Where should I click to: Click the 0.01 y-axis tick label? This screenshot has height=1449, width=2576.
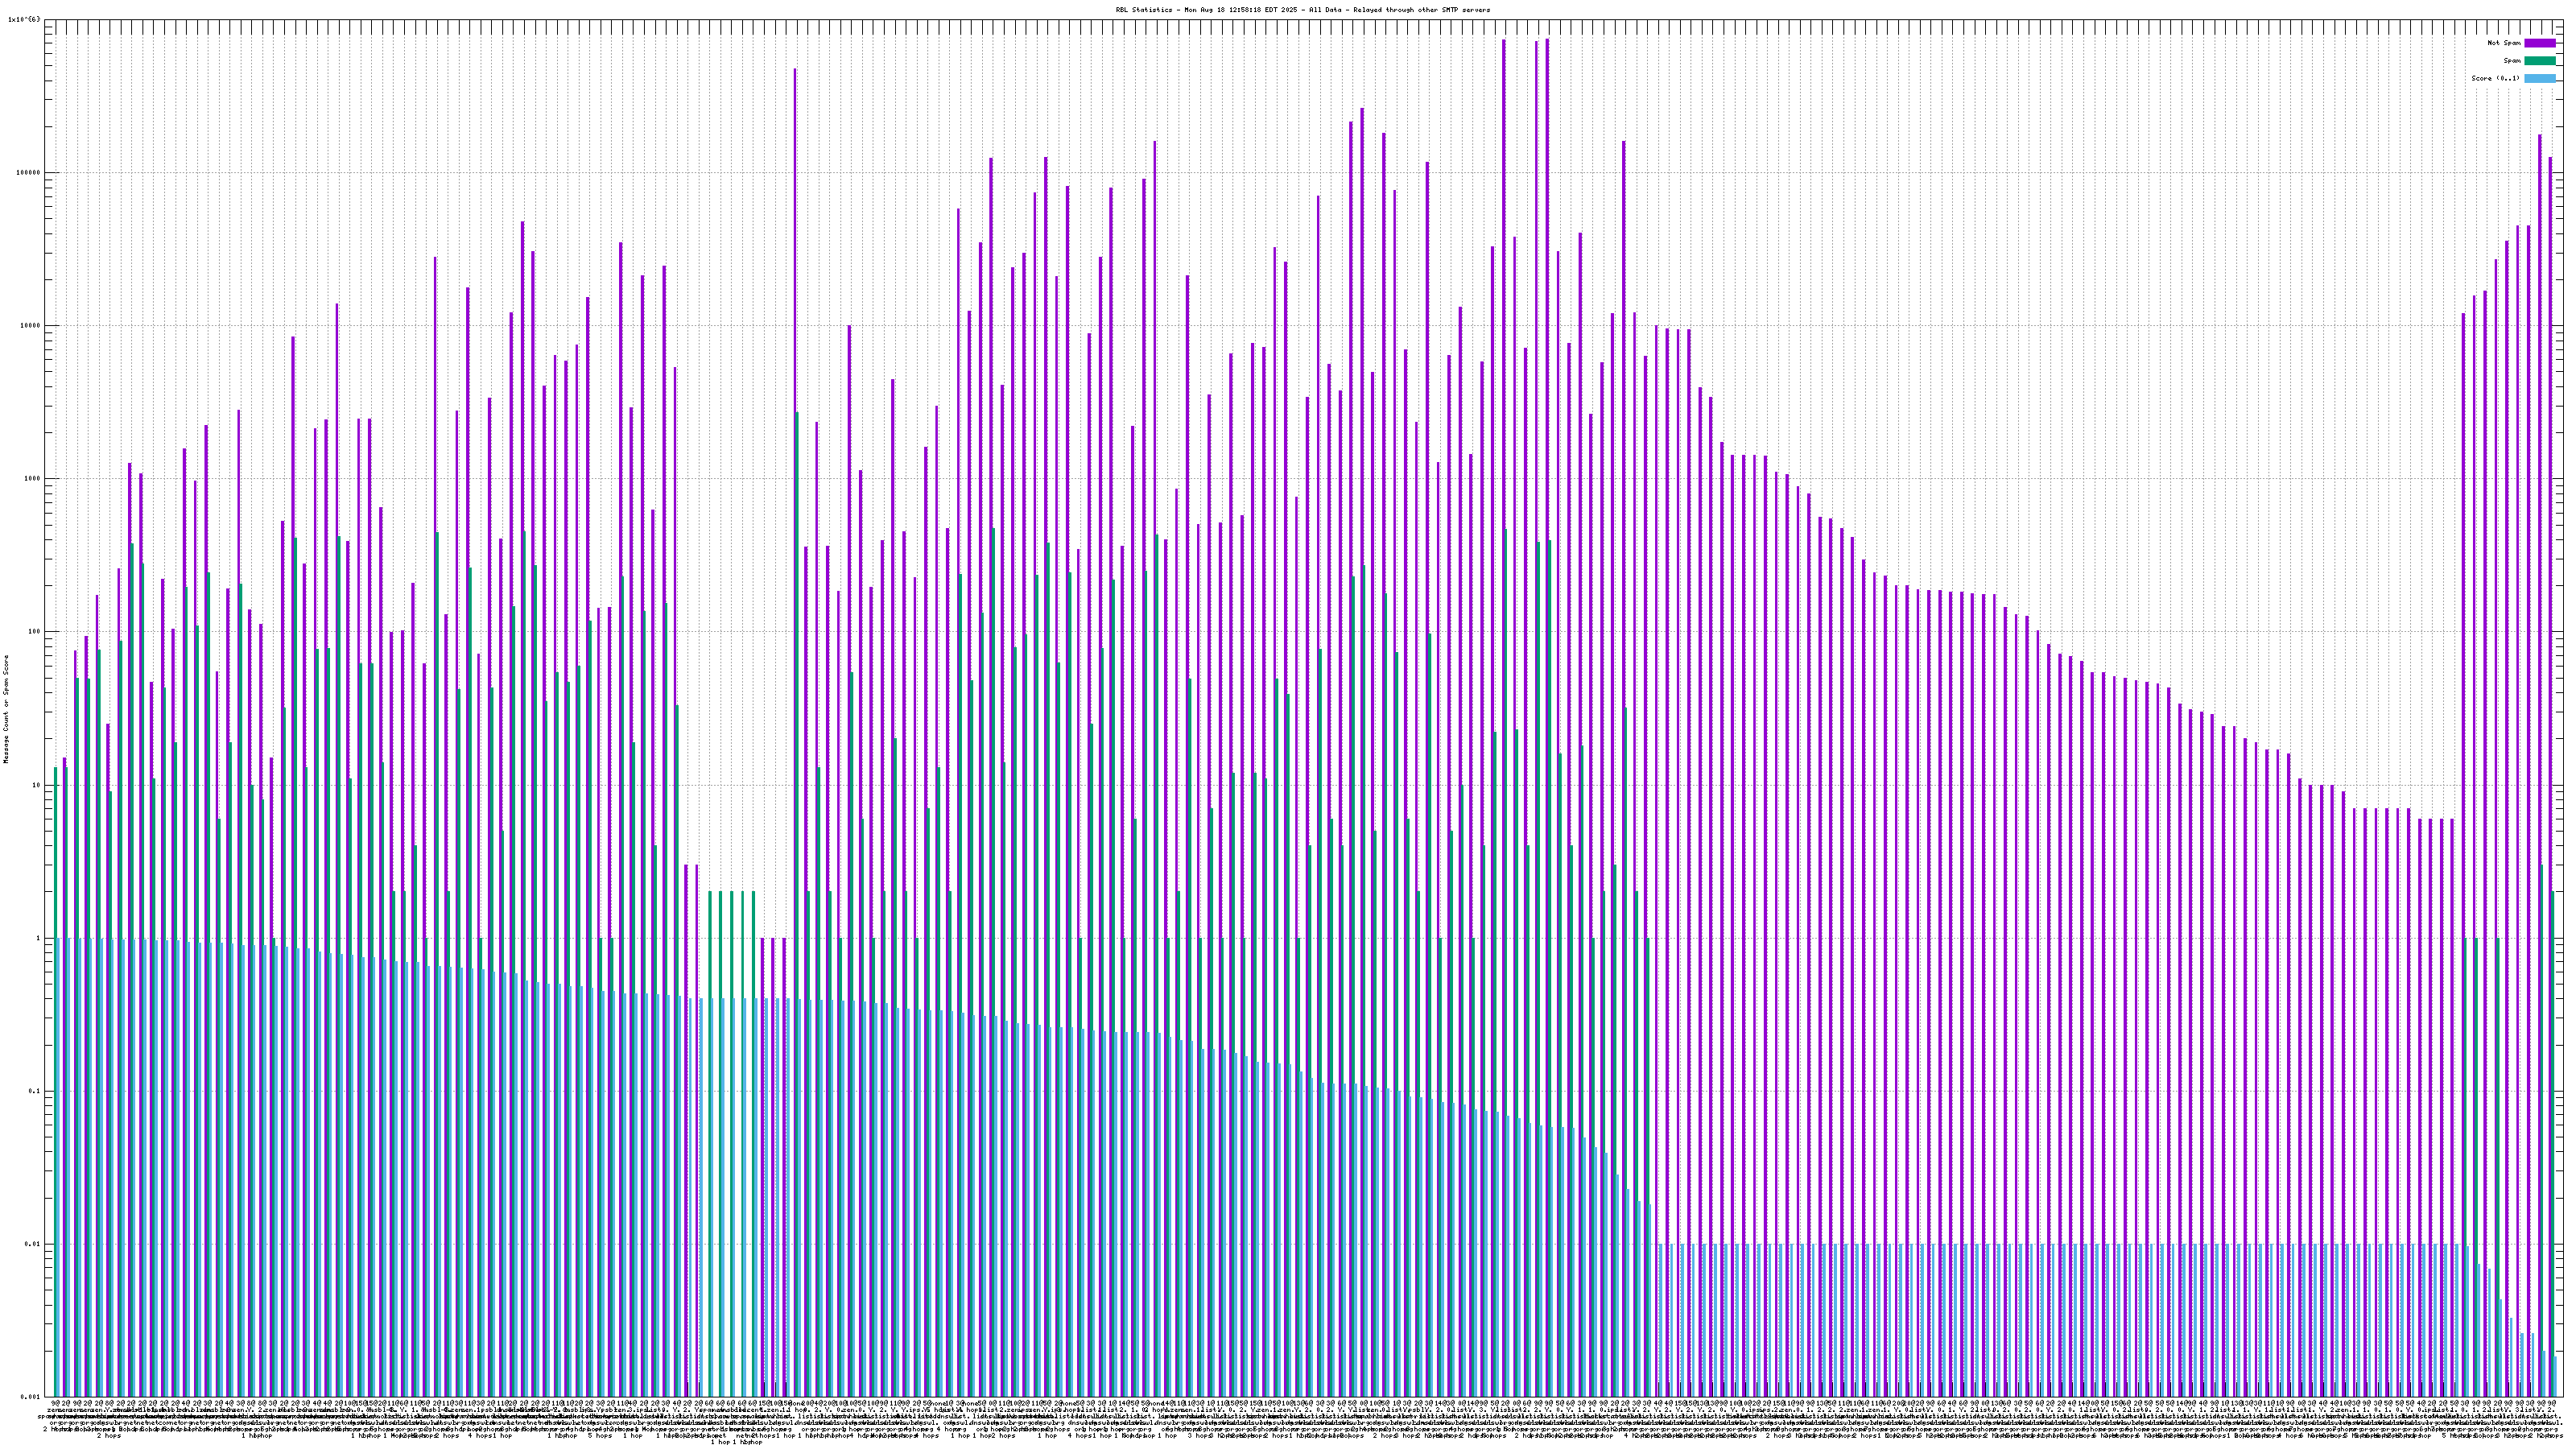[32, 1244]
